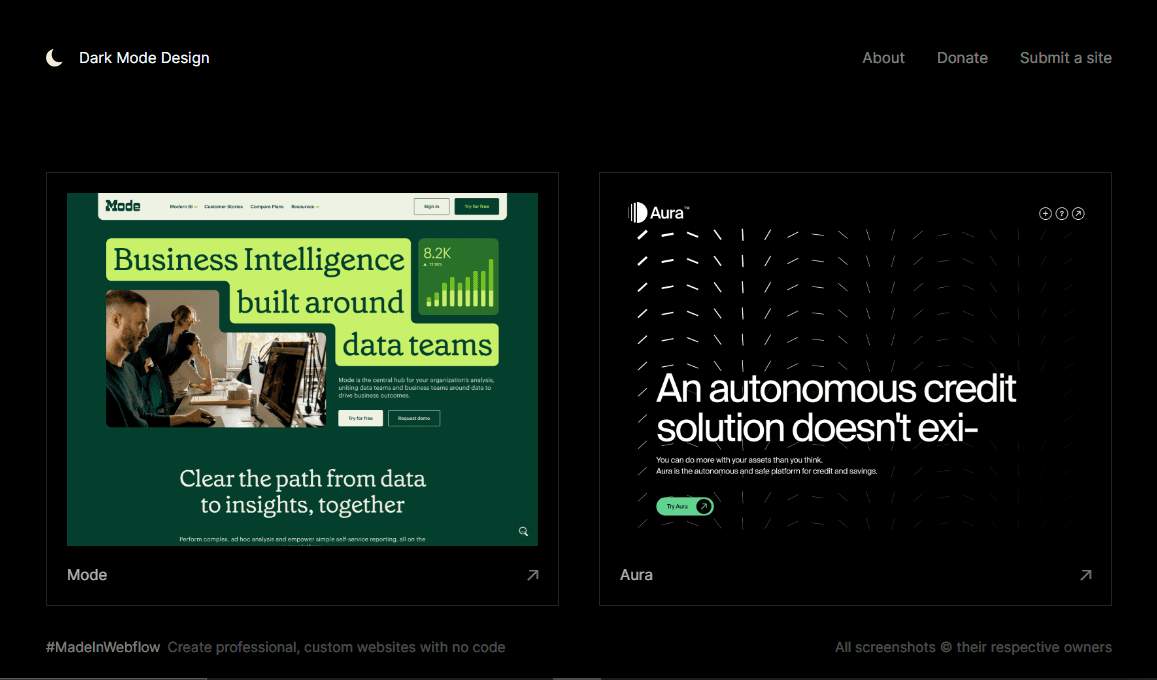The height and width of the screenshot is (680, 1157).
Task: Click the white Try for free button below description
Action: tap(360, 418)
